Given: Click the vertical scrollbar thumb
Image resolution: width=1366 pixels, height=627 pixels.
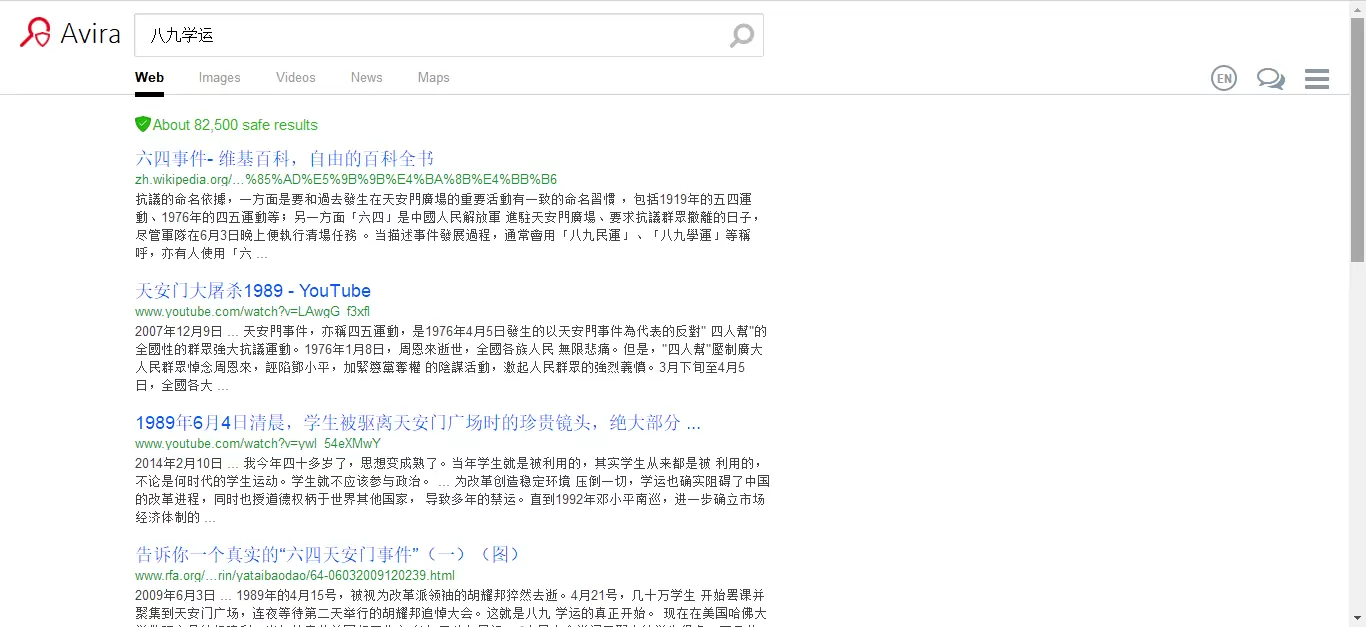Looking at the screenshot, I should [x=1357, y=140].
